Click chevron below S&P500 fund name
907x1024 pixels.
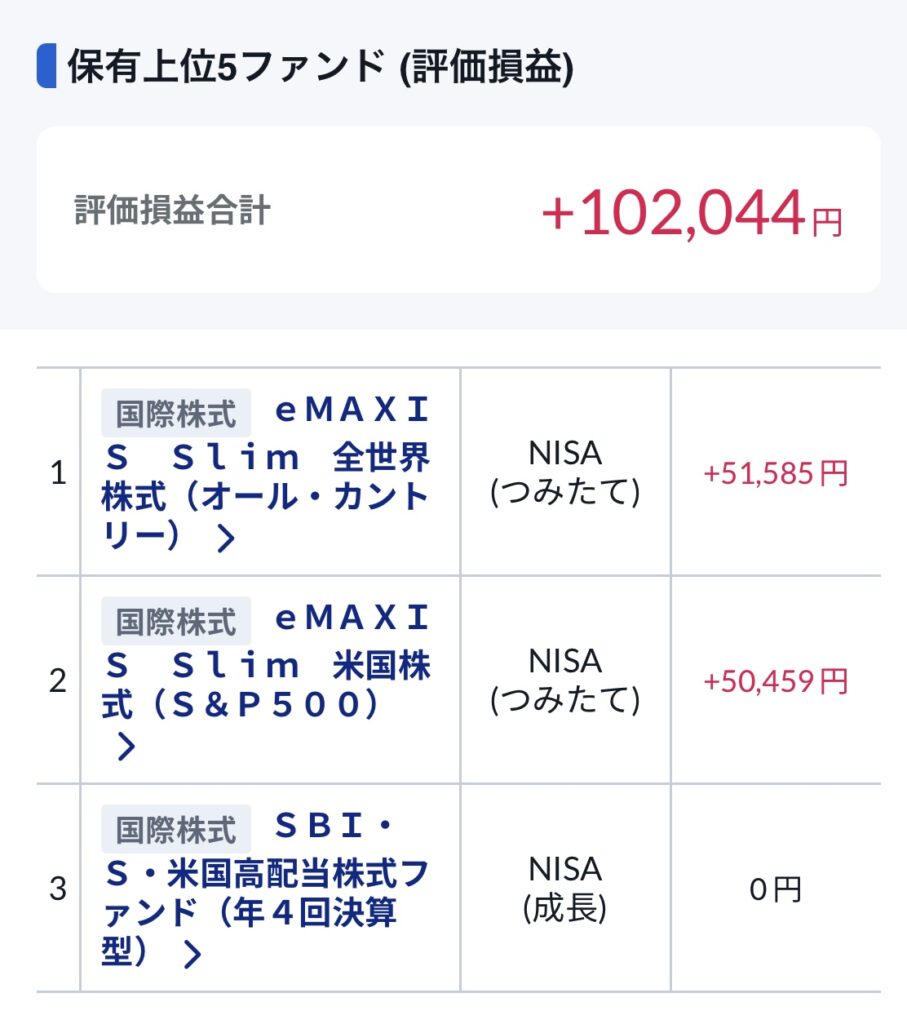coord(125,746)
